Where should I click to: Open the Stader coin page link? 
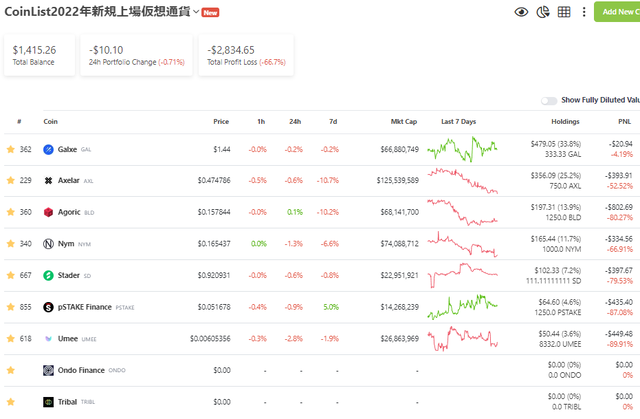69,275
